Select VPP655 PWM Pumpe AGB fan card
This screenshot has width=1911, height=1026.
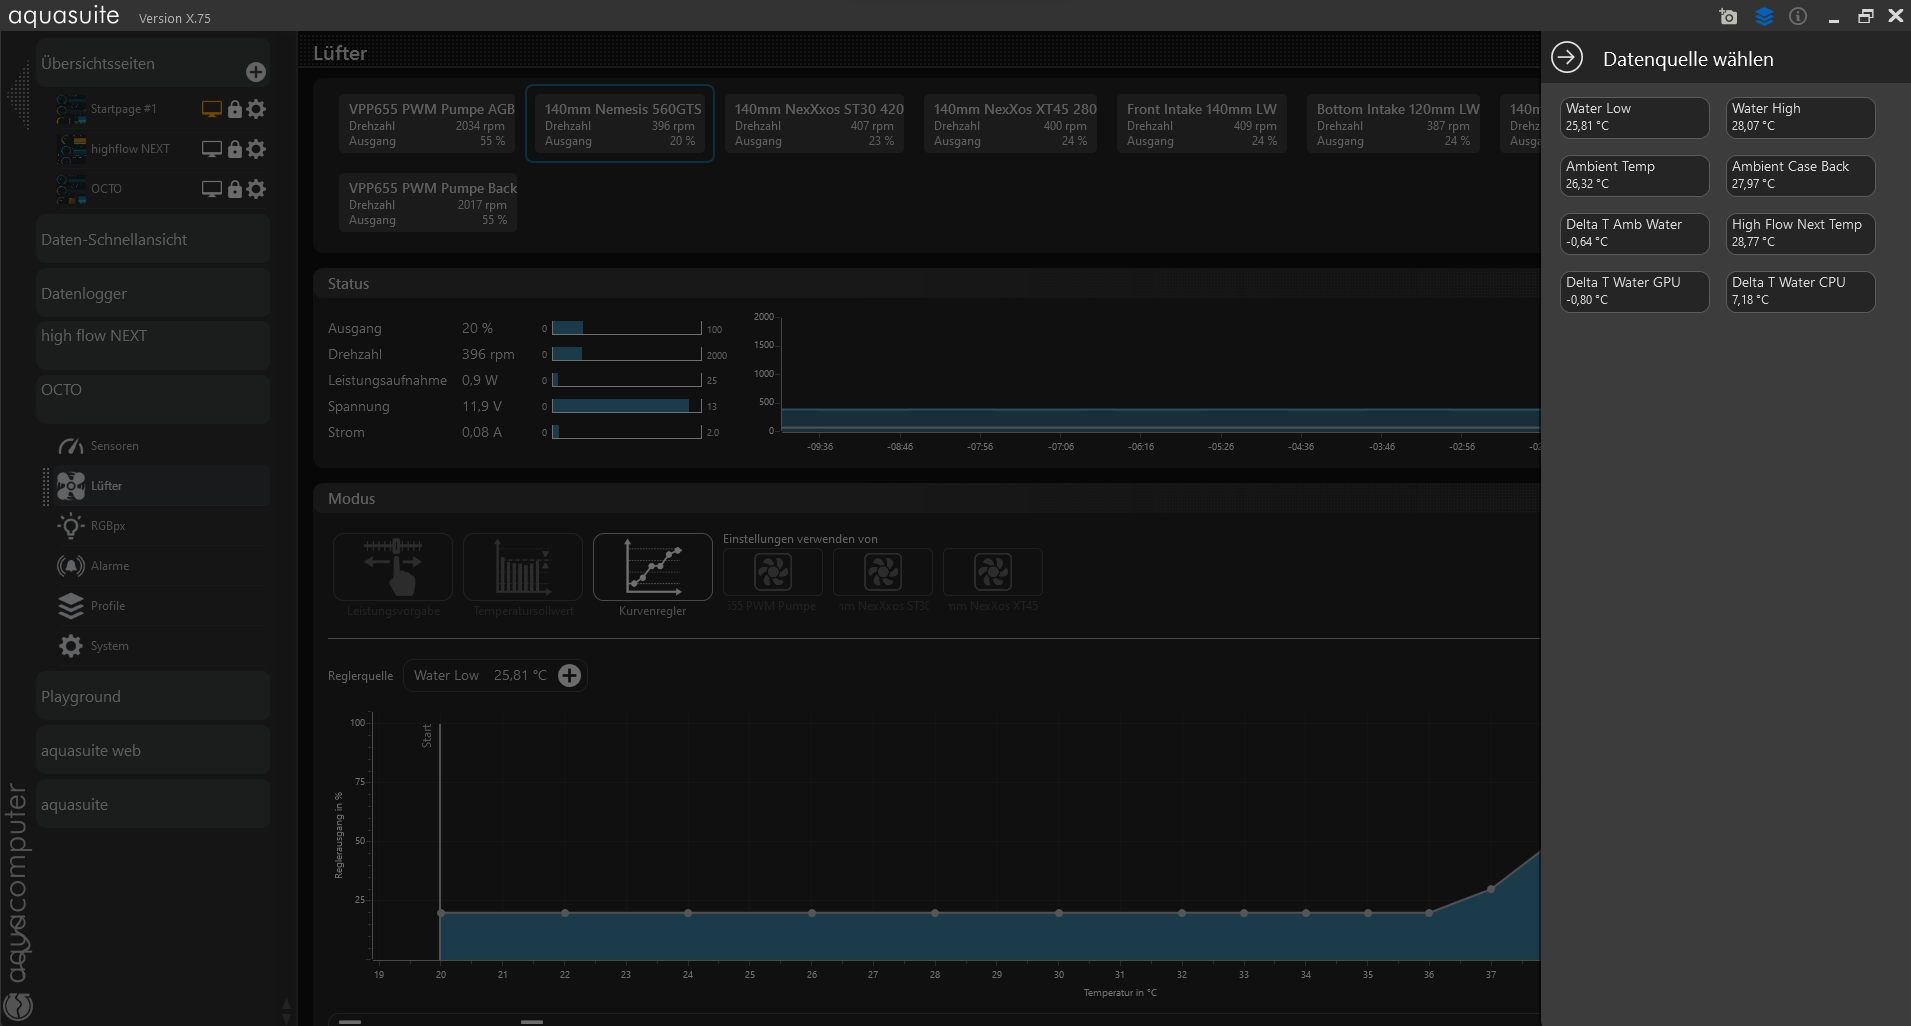click(x=428, y=124)
